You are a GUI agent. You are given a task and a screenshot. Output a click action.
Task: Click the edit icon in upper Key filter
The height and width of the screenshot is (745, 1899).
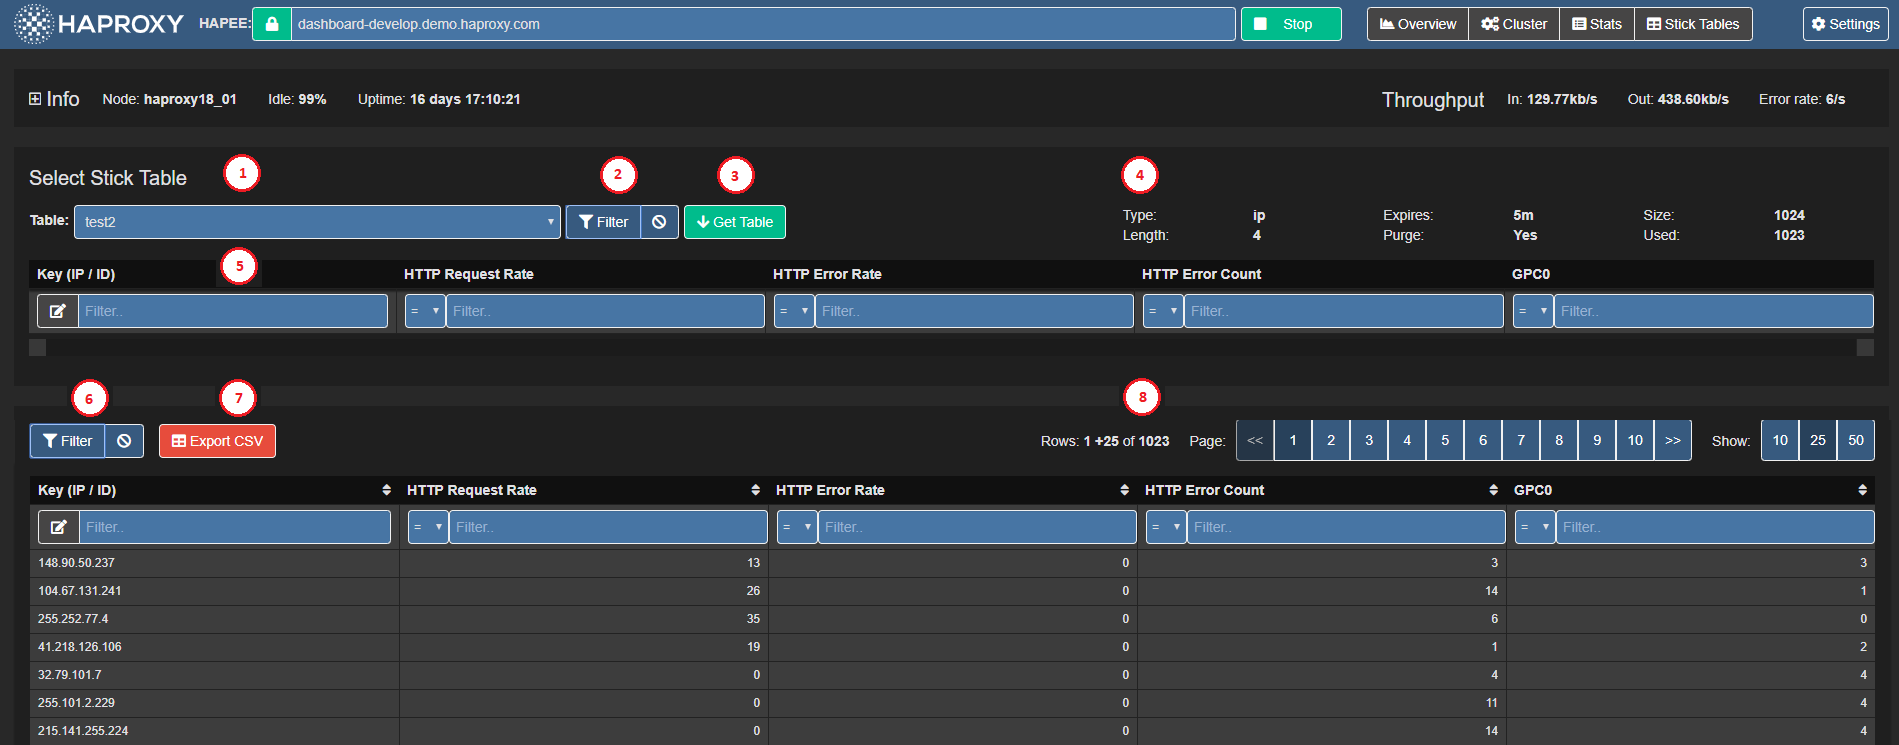coord(58,311)
